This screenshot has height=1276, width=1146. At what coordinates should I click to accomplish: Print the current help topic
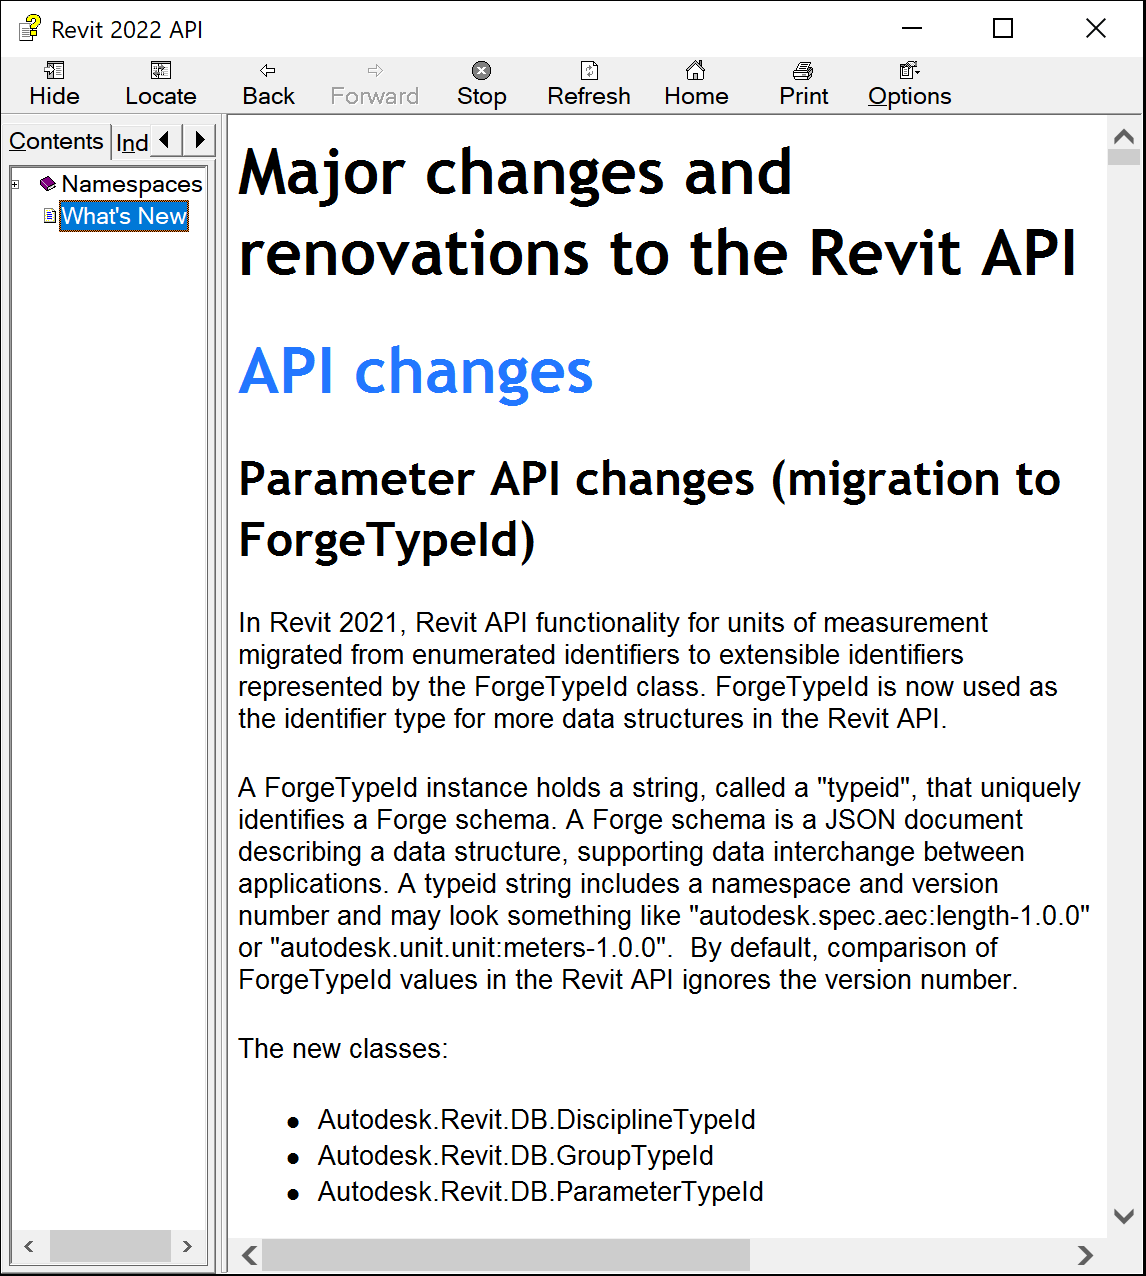pos(803,83)
